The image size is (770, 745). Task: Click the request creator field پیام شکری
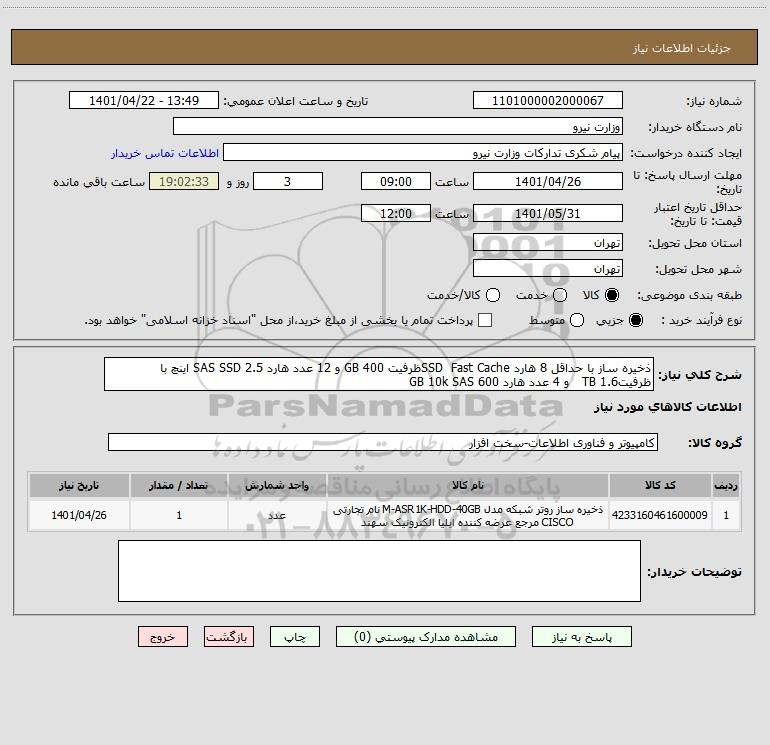click(423, 152)
